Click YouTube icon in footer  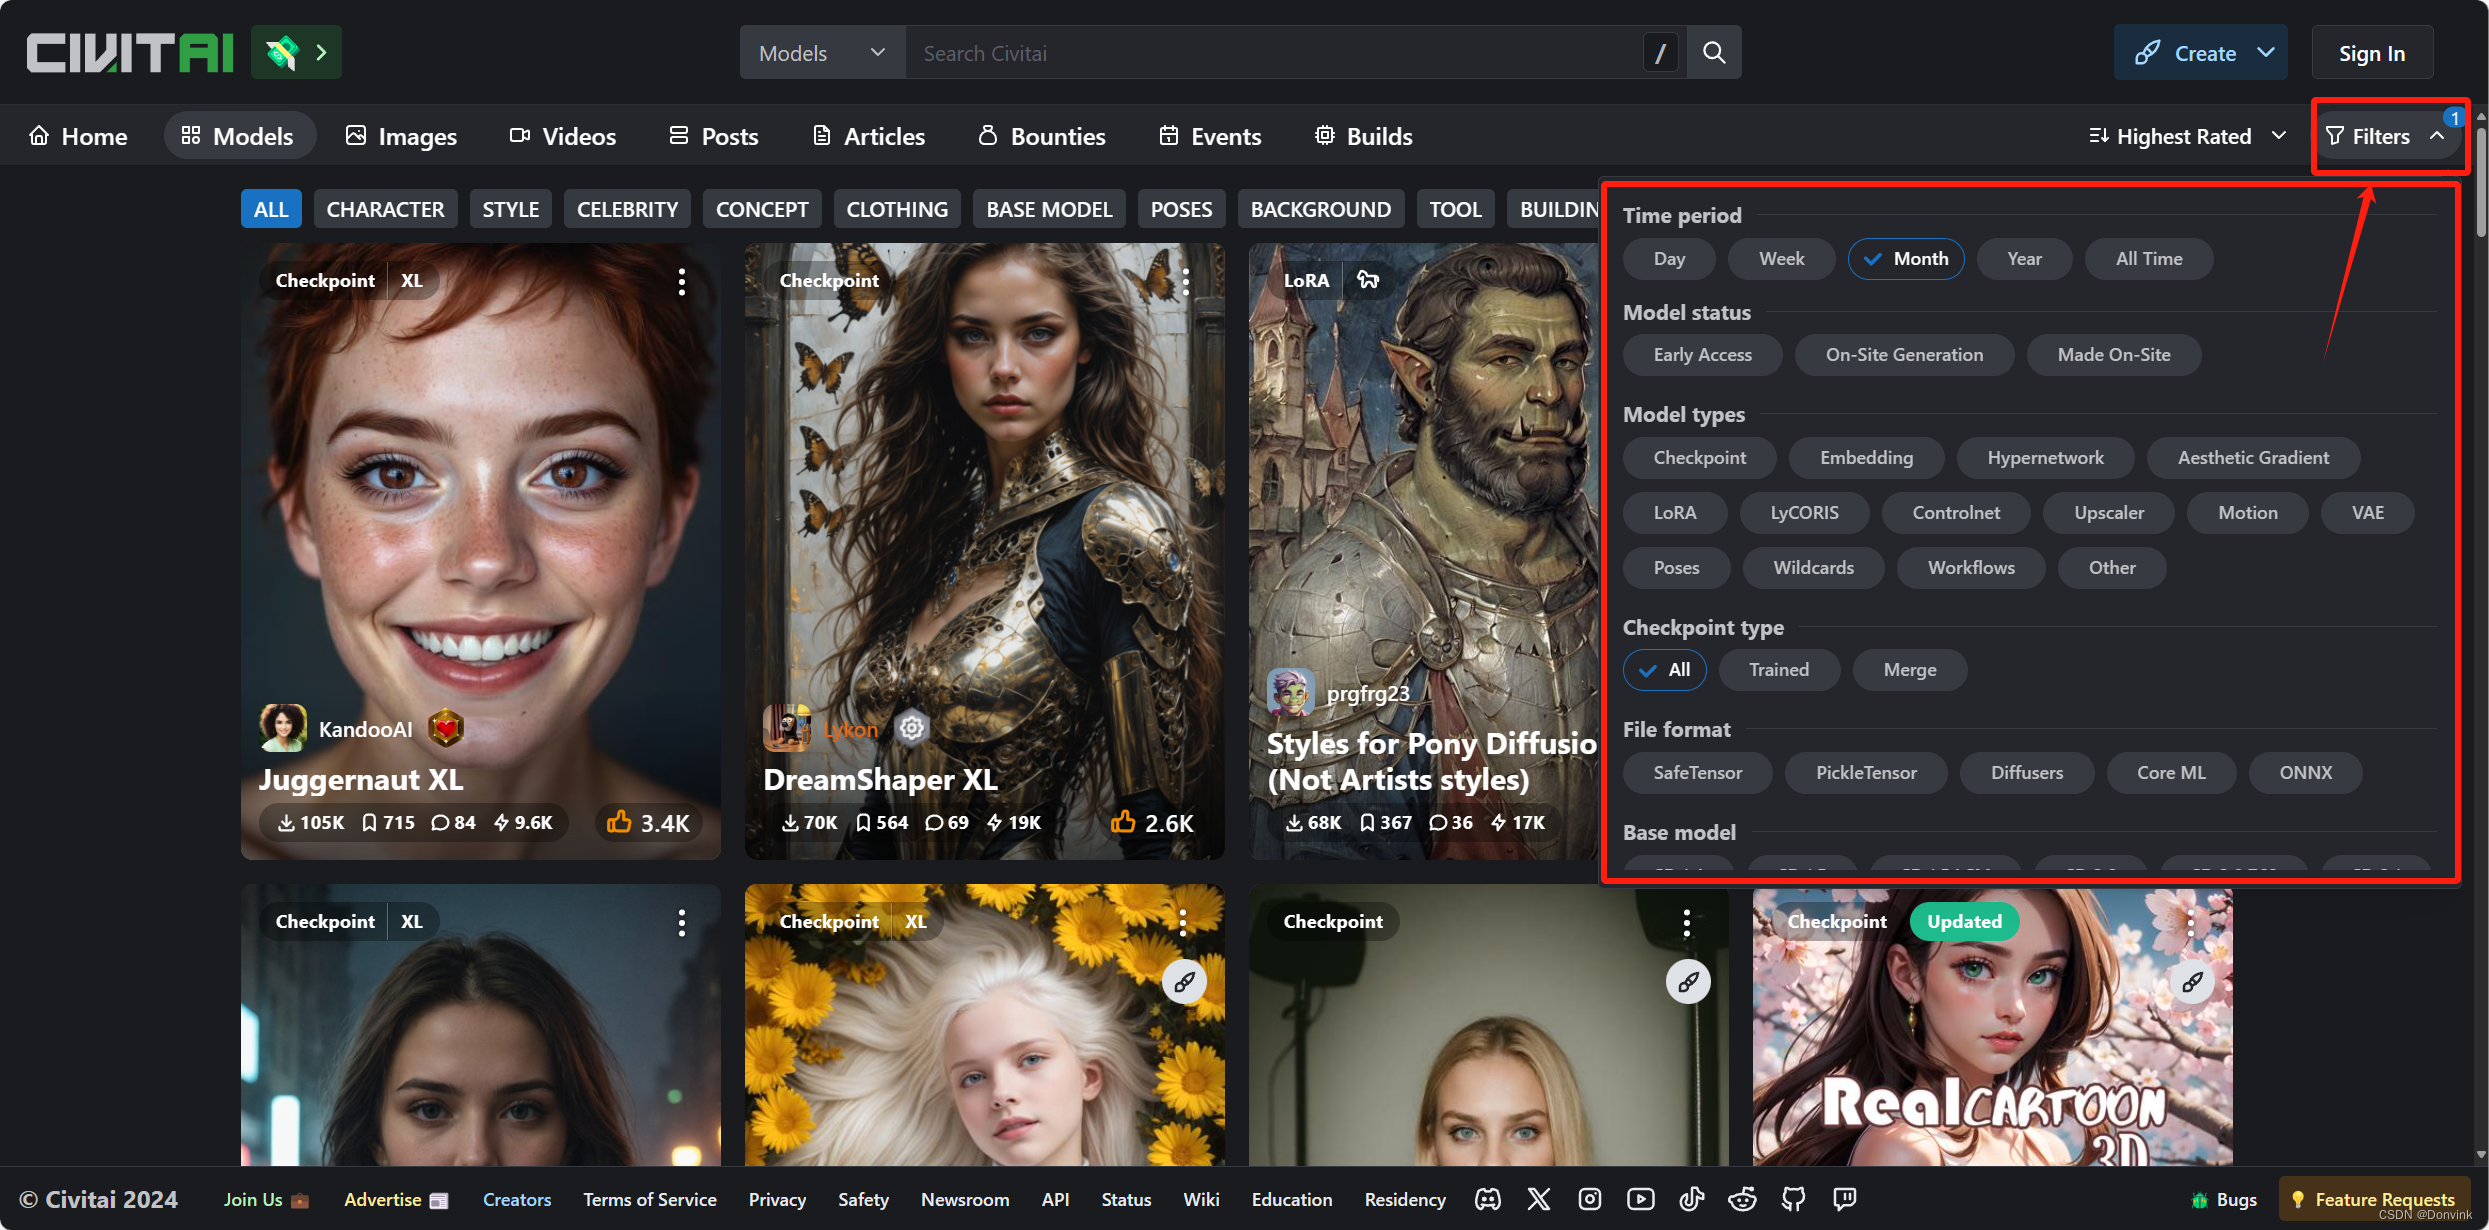point(1640,1199)
